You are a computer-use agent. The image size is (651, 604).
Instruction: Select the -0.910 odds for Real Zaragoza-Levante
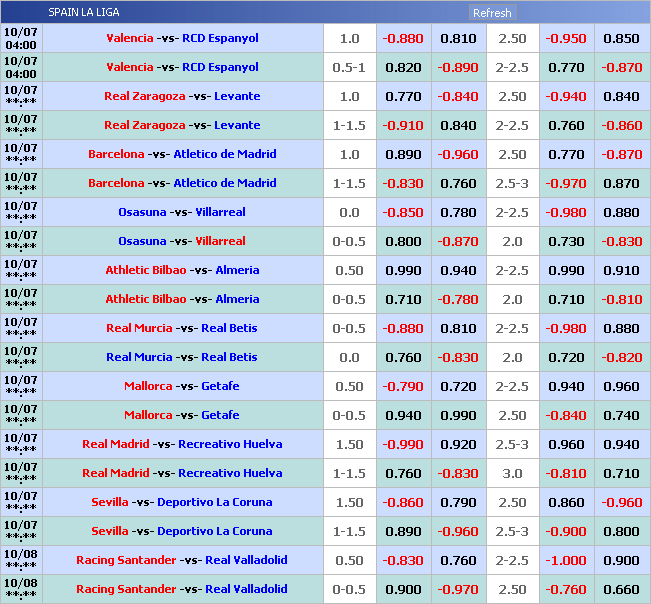(403, 125)
